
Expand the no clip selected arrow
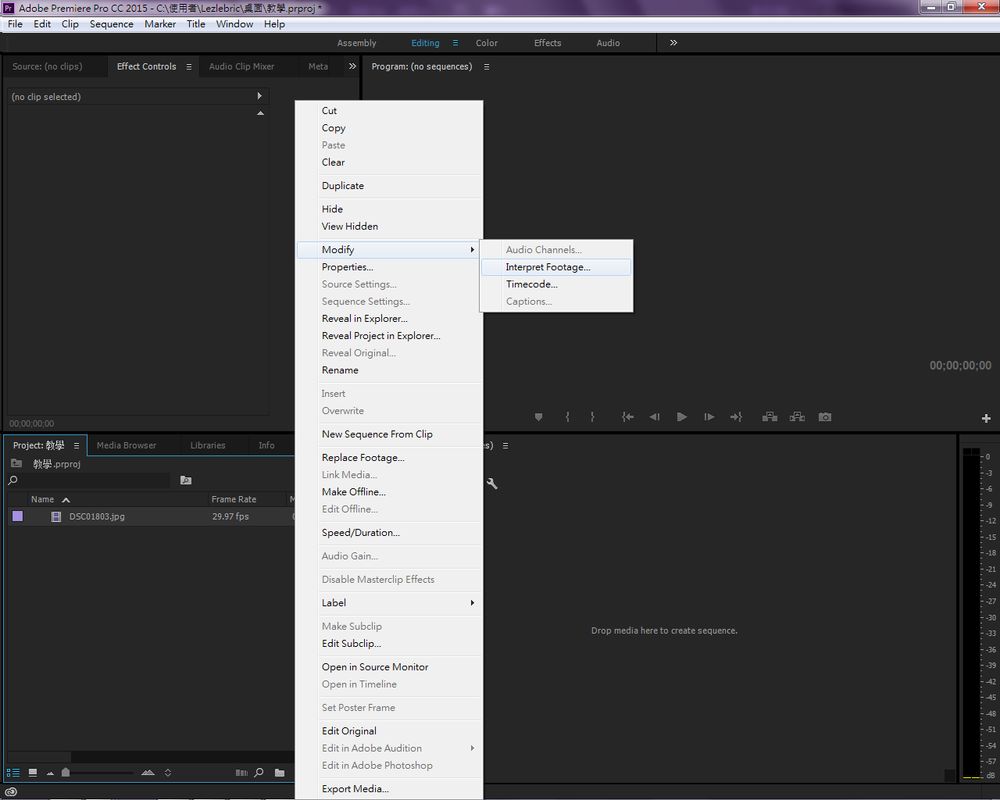(x=259, y=96)
